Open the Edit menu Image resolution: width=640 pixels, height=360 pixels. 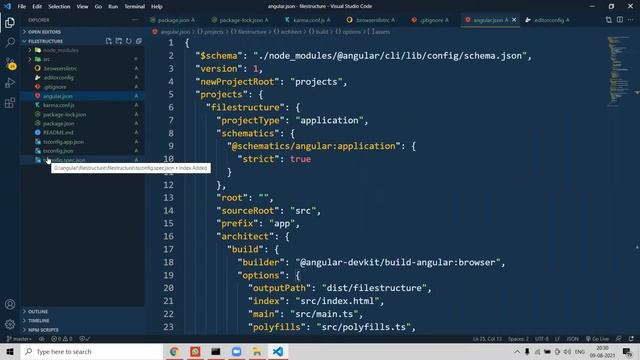click(37, 6)
